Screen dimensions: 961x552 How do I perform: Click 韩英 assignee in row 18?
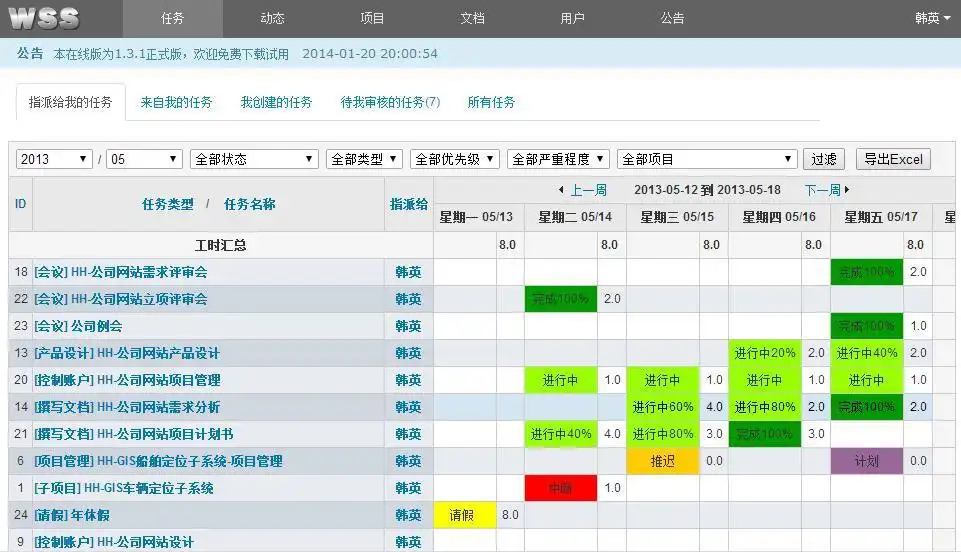[x=408, y=272]
